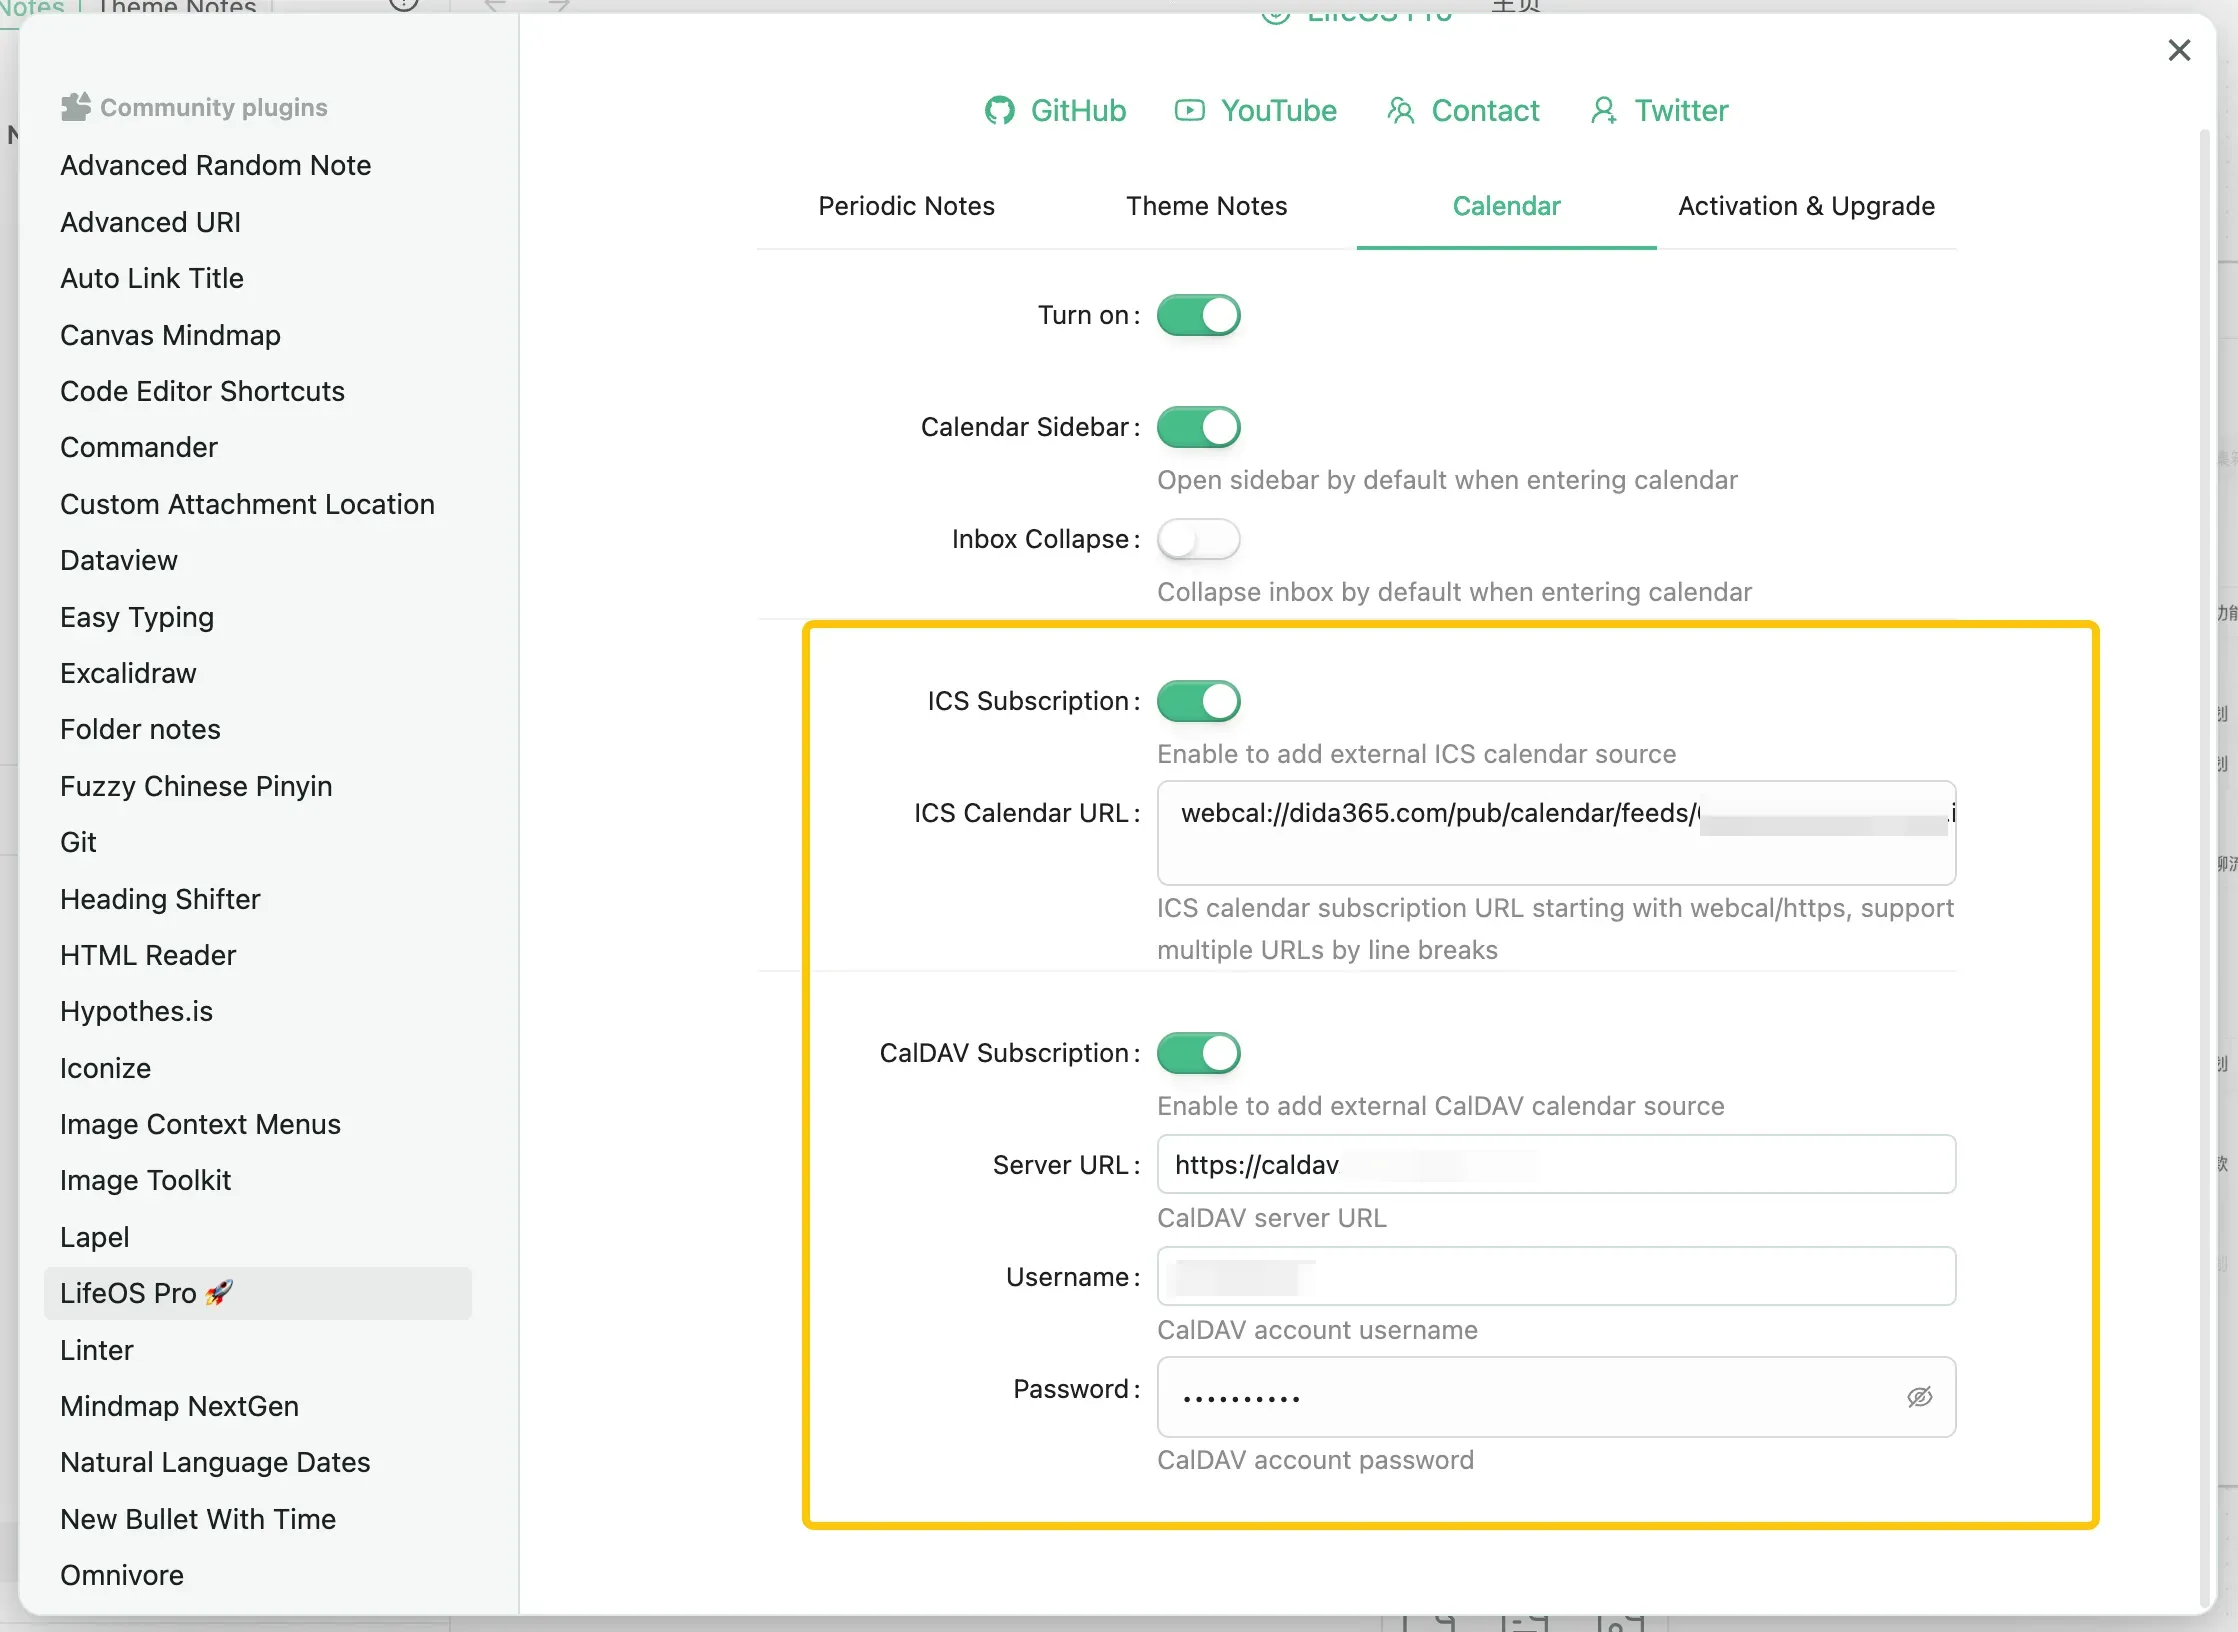Turn off the ICS Subscription switch
2238x1632 pixels.
click(x=1198, y=701)
